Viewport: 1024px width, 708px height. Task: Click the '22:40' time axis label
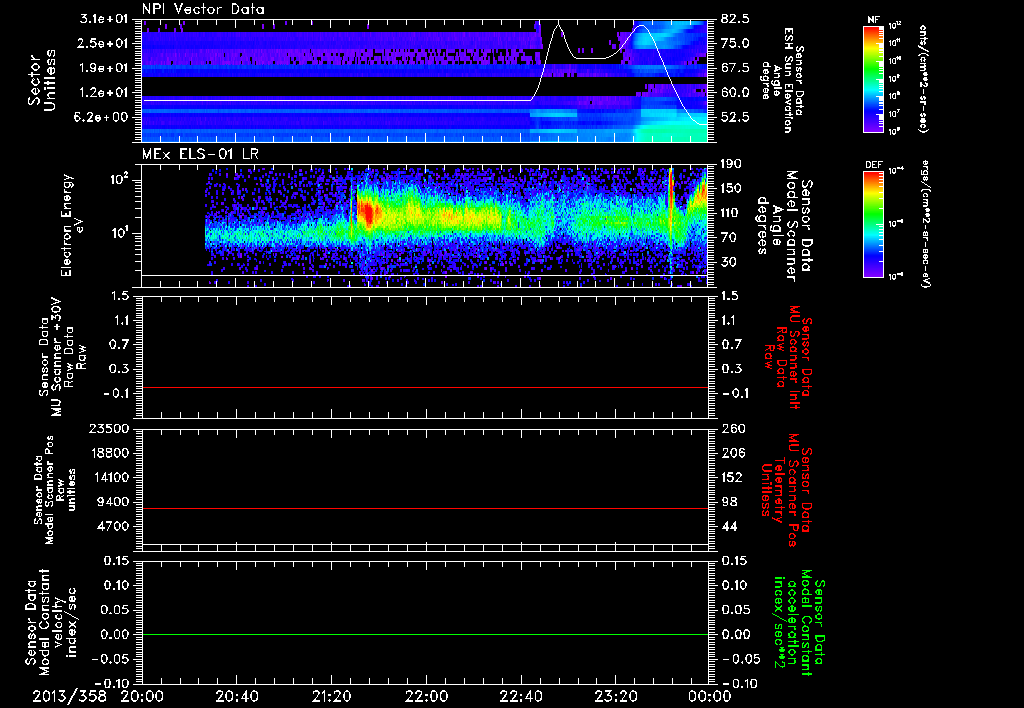[520, 696]
